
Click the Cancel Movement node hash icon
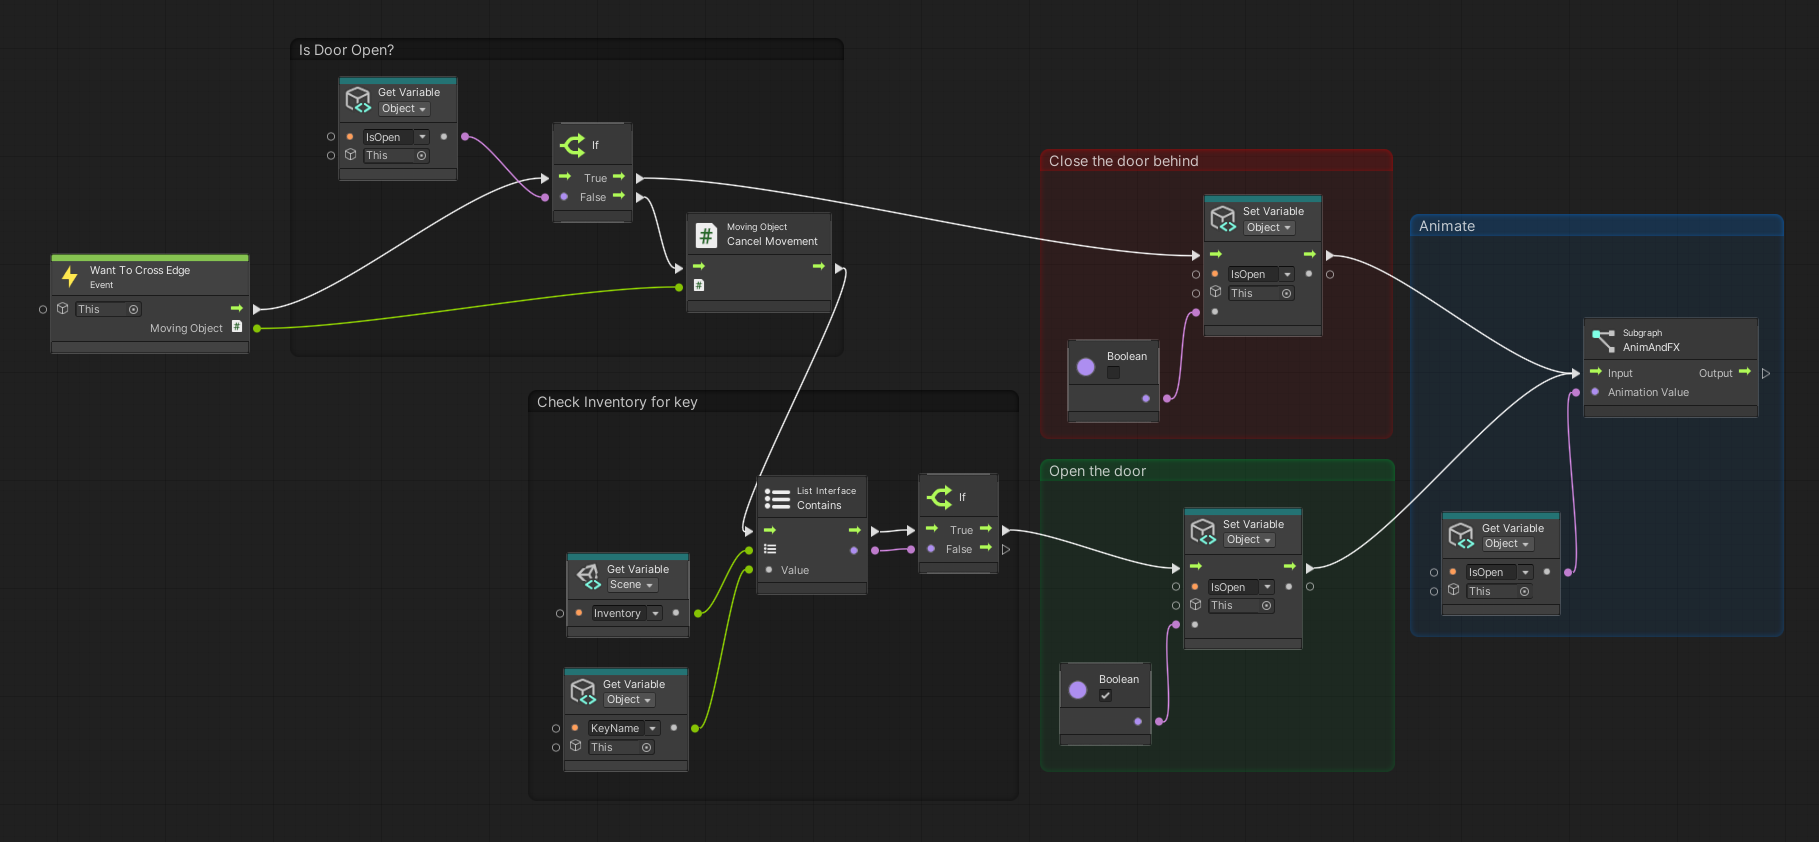706,235
